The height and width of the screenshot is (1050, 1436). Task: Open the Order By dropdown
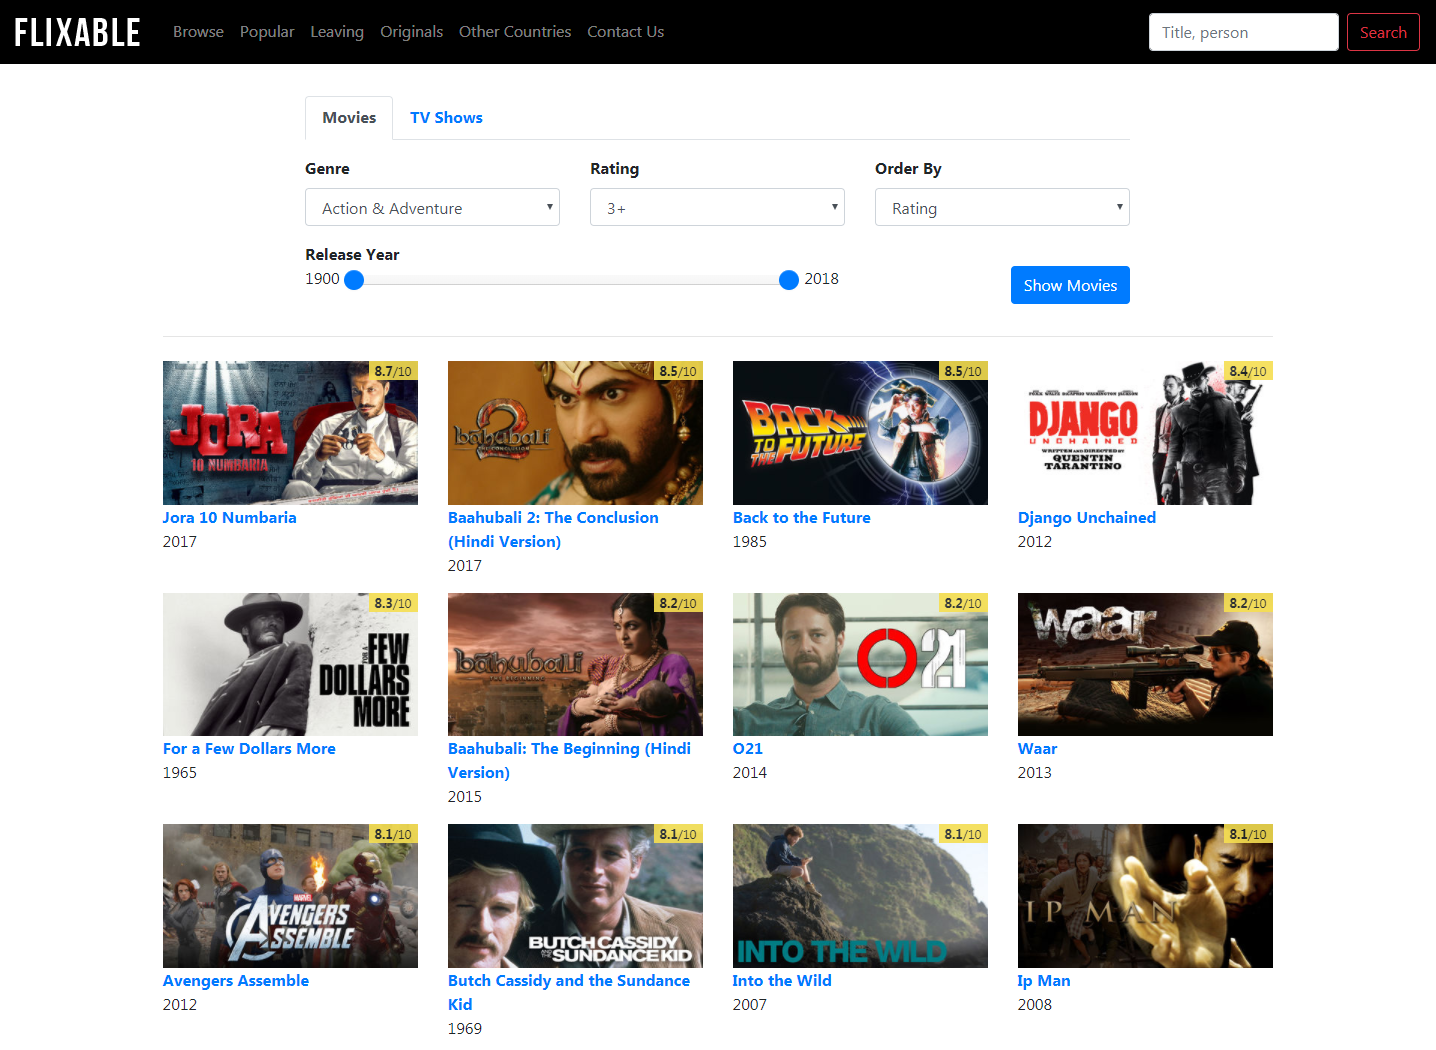(x=1001, y=207)
